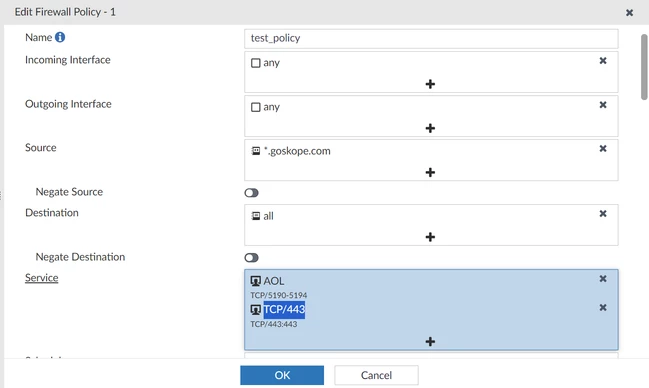Click the TCP/443:443 port text
Screen dimensions: 649x388
[274, 324]
